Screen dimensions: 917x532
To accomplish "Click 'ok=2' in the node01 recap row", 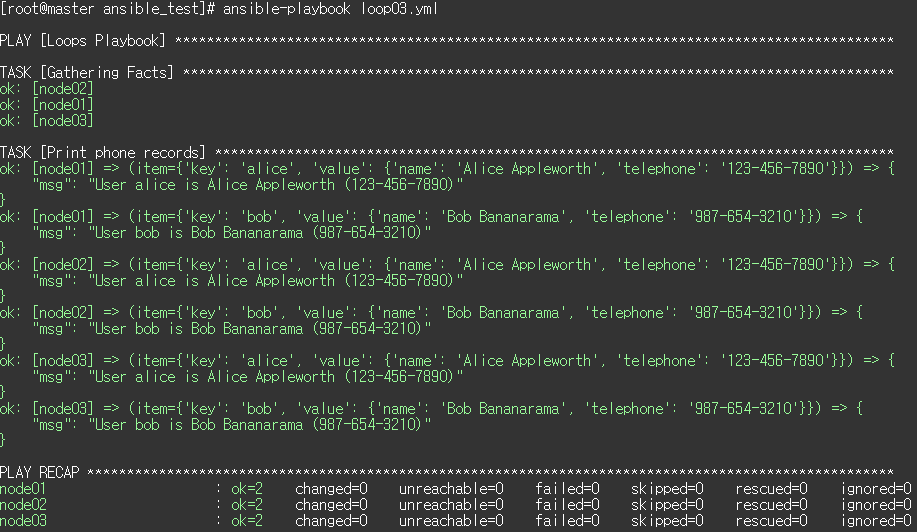I will point(247,488).
